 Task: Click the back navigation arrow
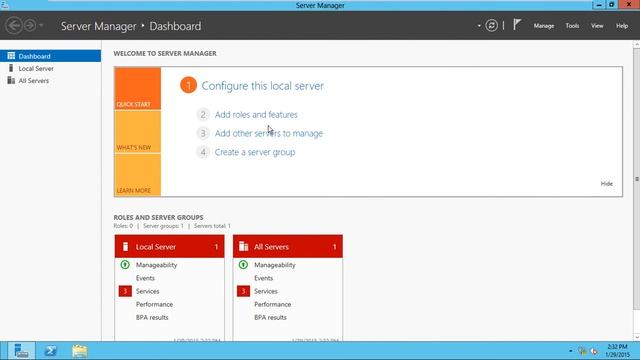tap(14, 26)
